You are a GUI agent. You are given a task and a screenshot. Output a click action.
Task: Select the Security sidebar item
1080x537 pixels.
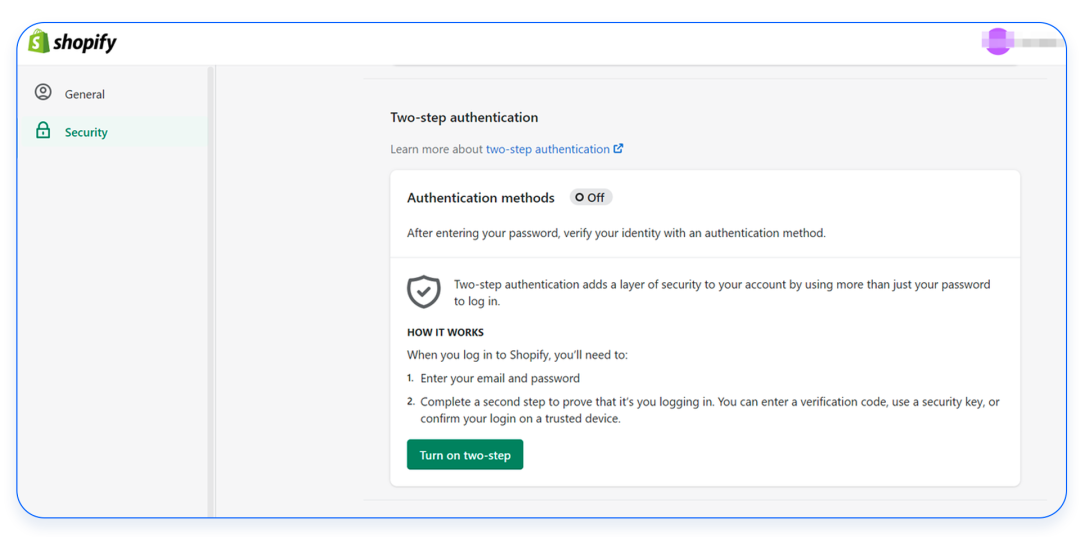coord(86,132)
